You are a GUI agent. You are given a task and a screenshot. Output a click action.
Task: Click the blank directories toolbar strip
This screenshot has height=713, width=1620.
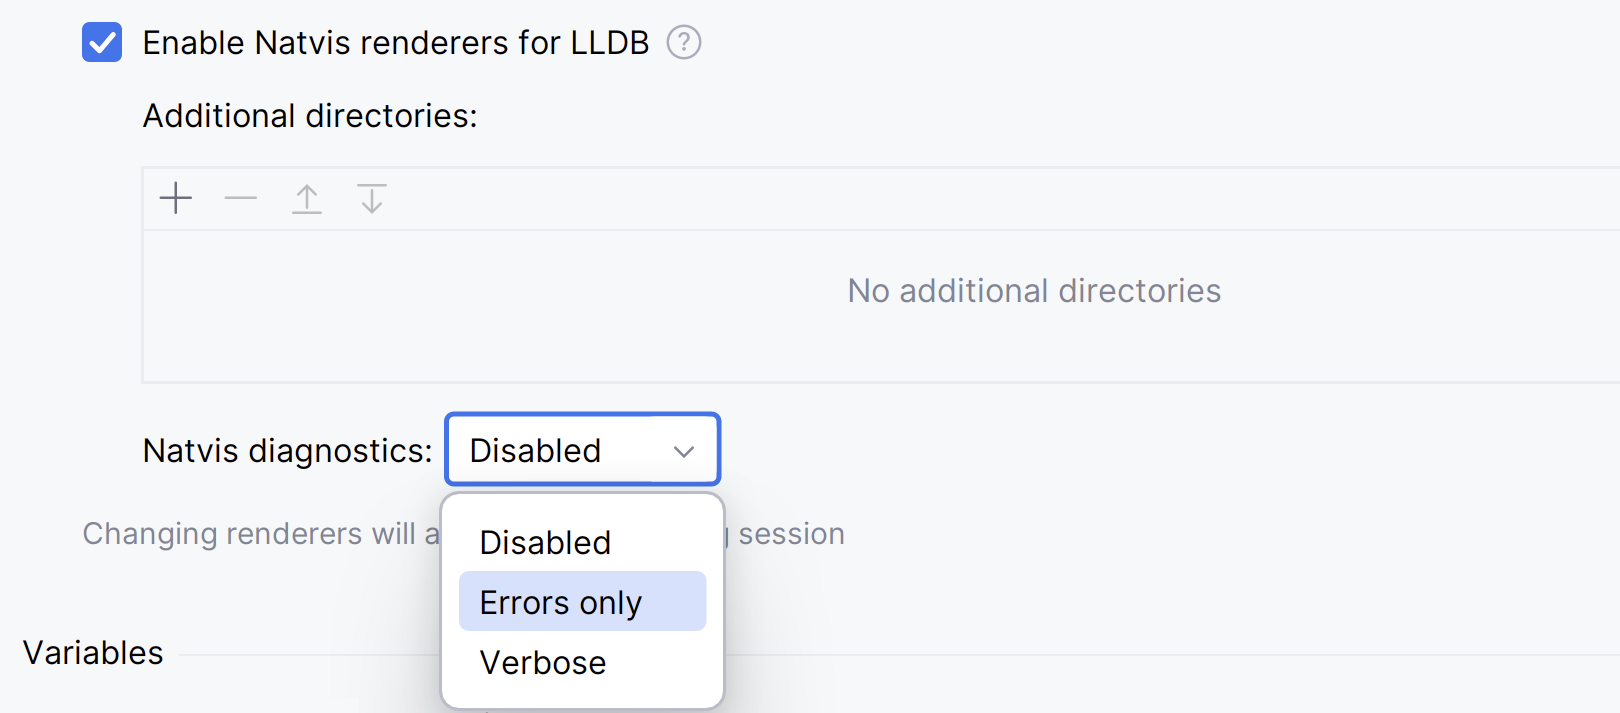(900, 198)
